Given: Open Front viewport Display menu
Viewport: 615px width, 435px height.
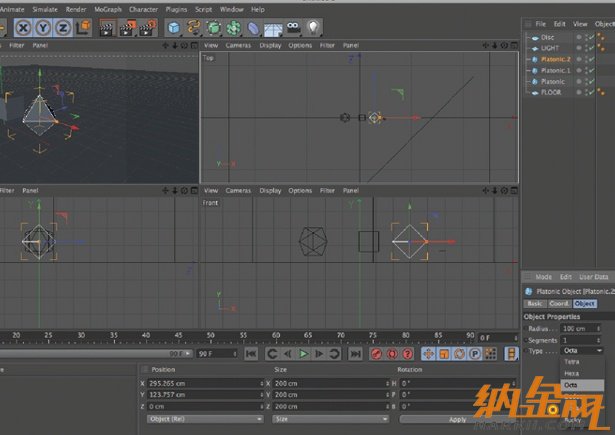Looking at the screenshot, I should [x=270, y=191].
